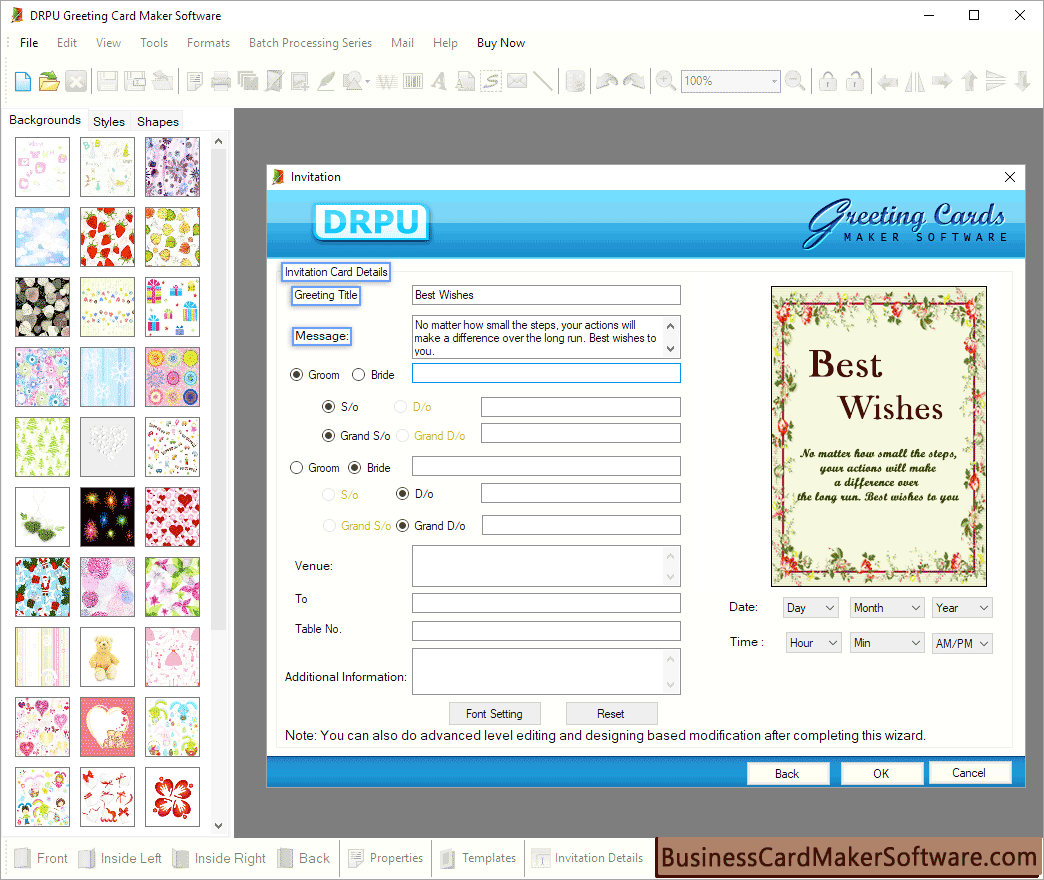Click the Back button in Invitation dialog
The height and width of the screenshot is (880, 1044).
tap(787, 773)
